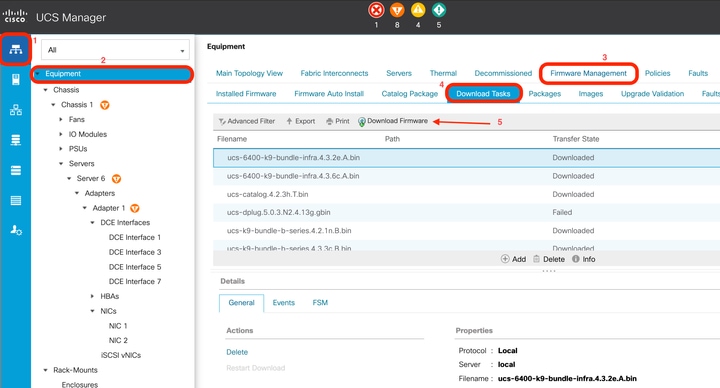This screenshot has height=388, width=720.
Task: Collapse the DCE Interfaces node
Action: point(93,223)
